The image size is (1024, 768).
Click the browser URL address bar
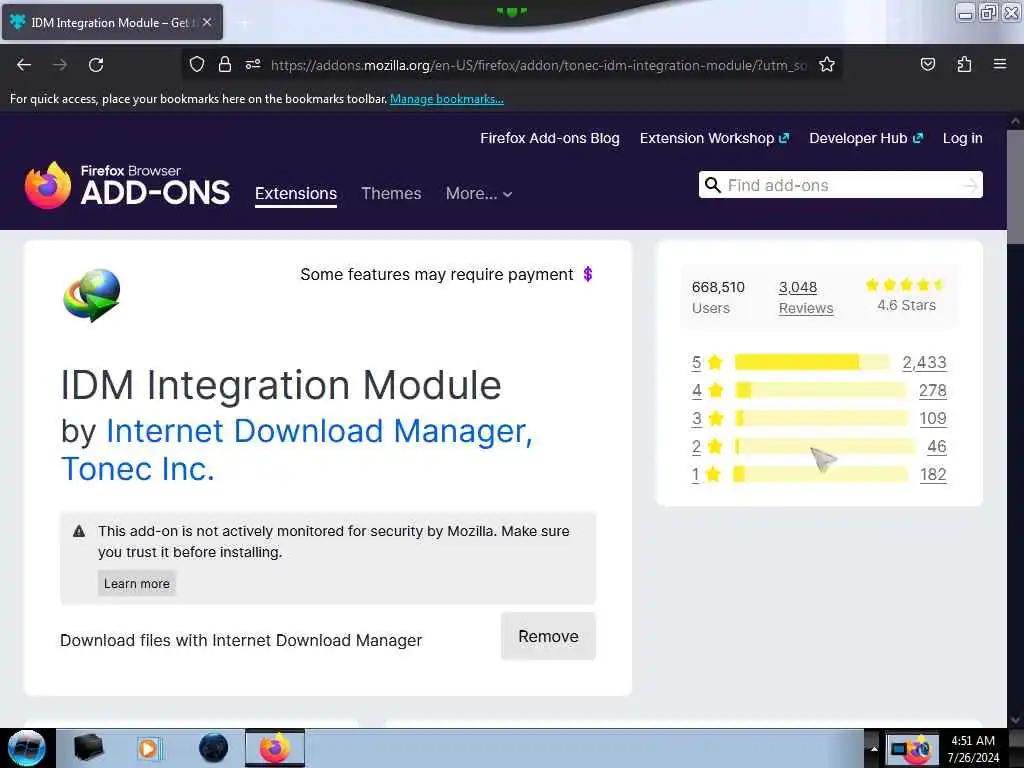539,65
